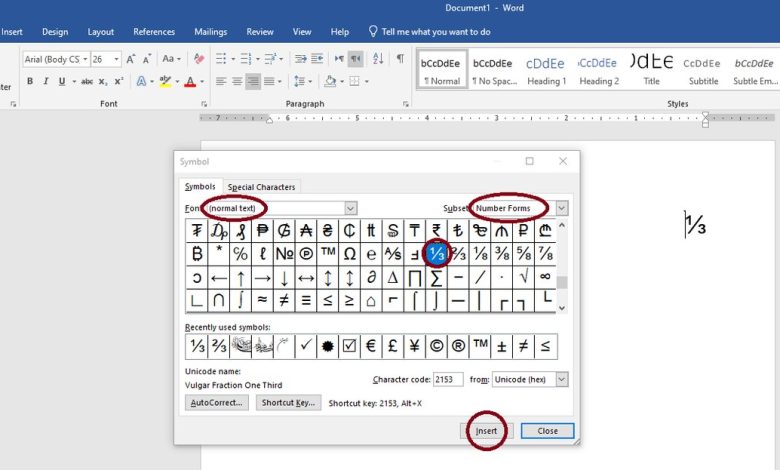Increase font size with Grow Font
Viewport: 780px width, 470px height.
(130, 59)
